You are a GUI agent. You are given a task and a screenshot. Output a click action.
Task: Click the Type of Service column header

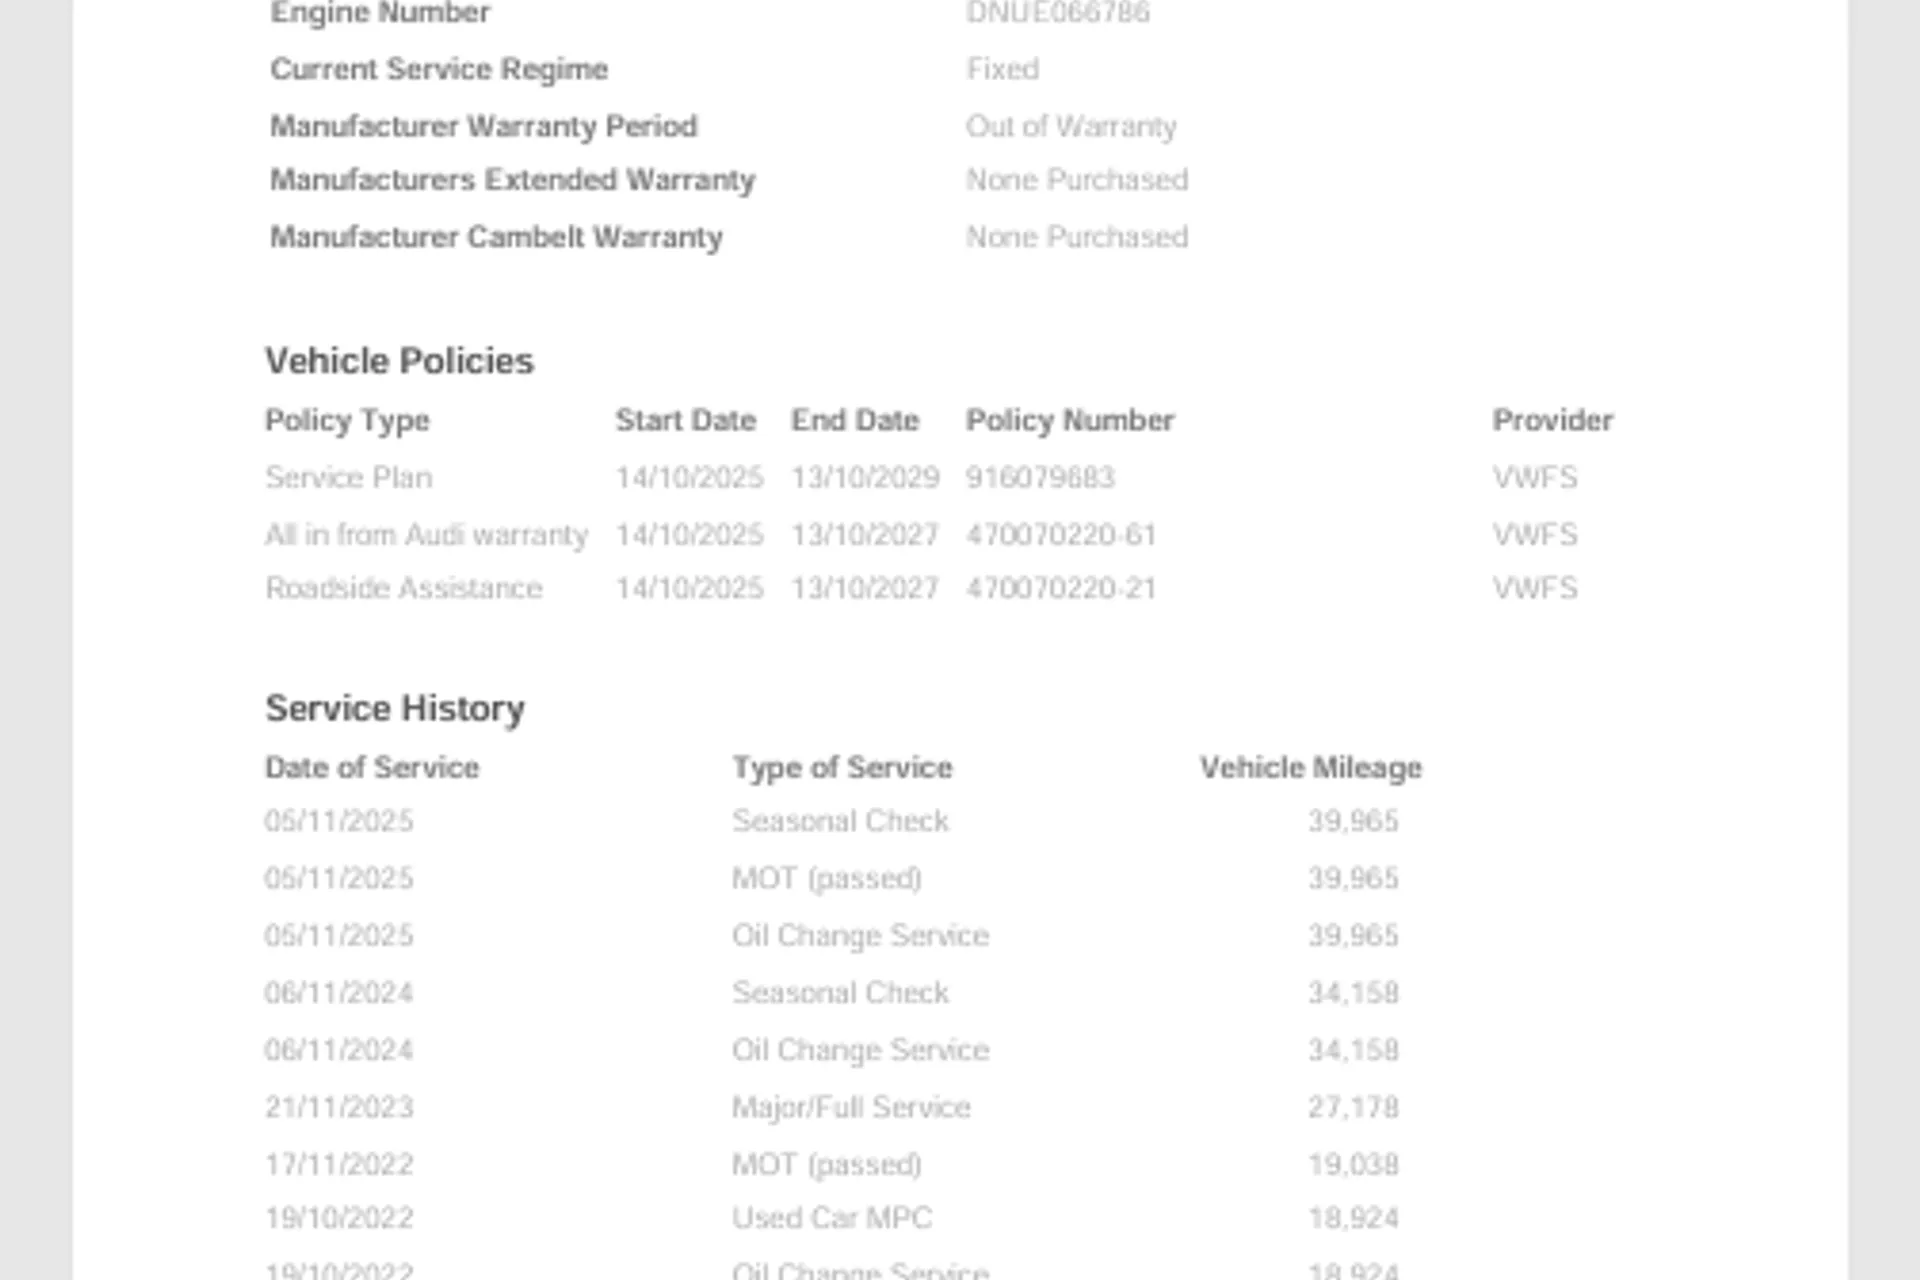point(842,768)
